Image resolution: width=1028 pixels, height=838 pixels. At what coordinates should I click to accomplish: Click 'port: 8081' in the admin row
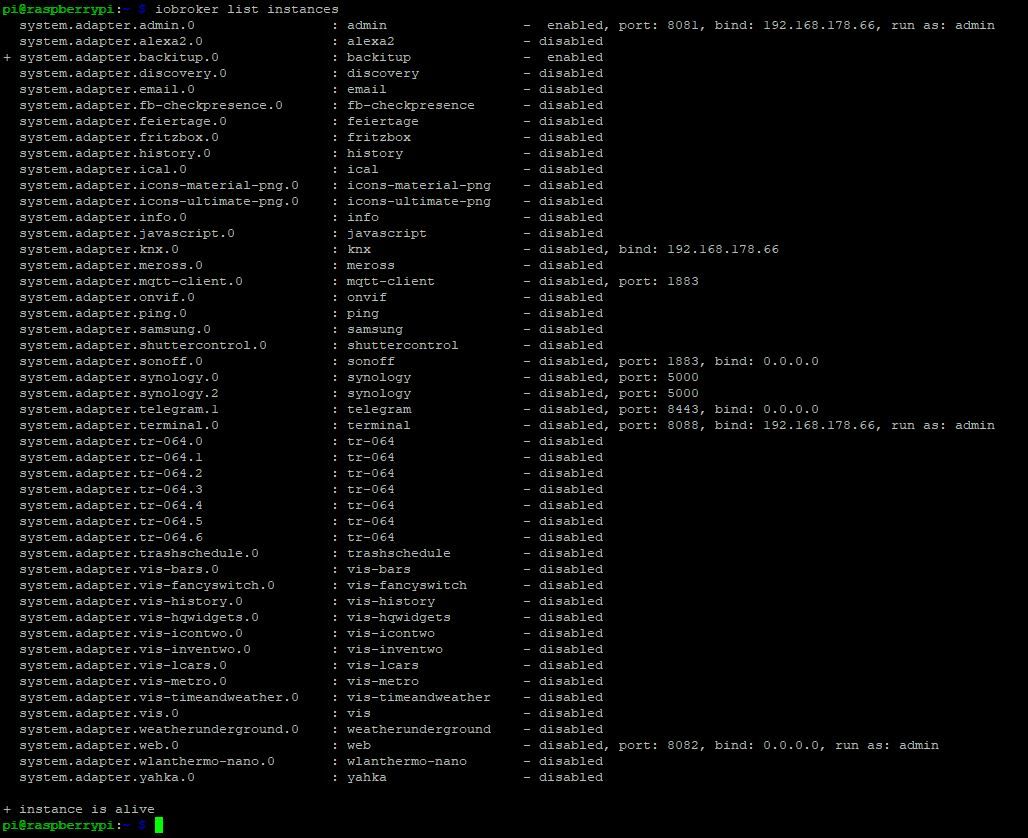(x=658, y=25)
